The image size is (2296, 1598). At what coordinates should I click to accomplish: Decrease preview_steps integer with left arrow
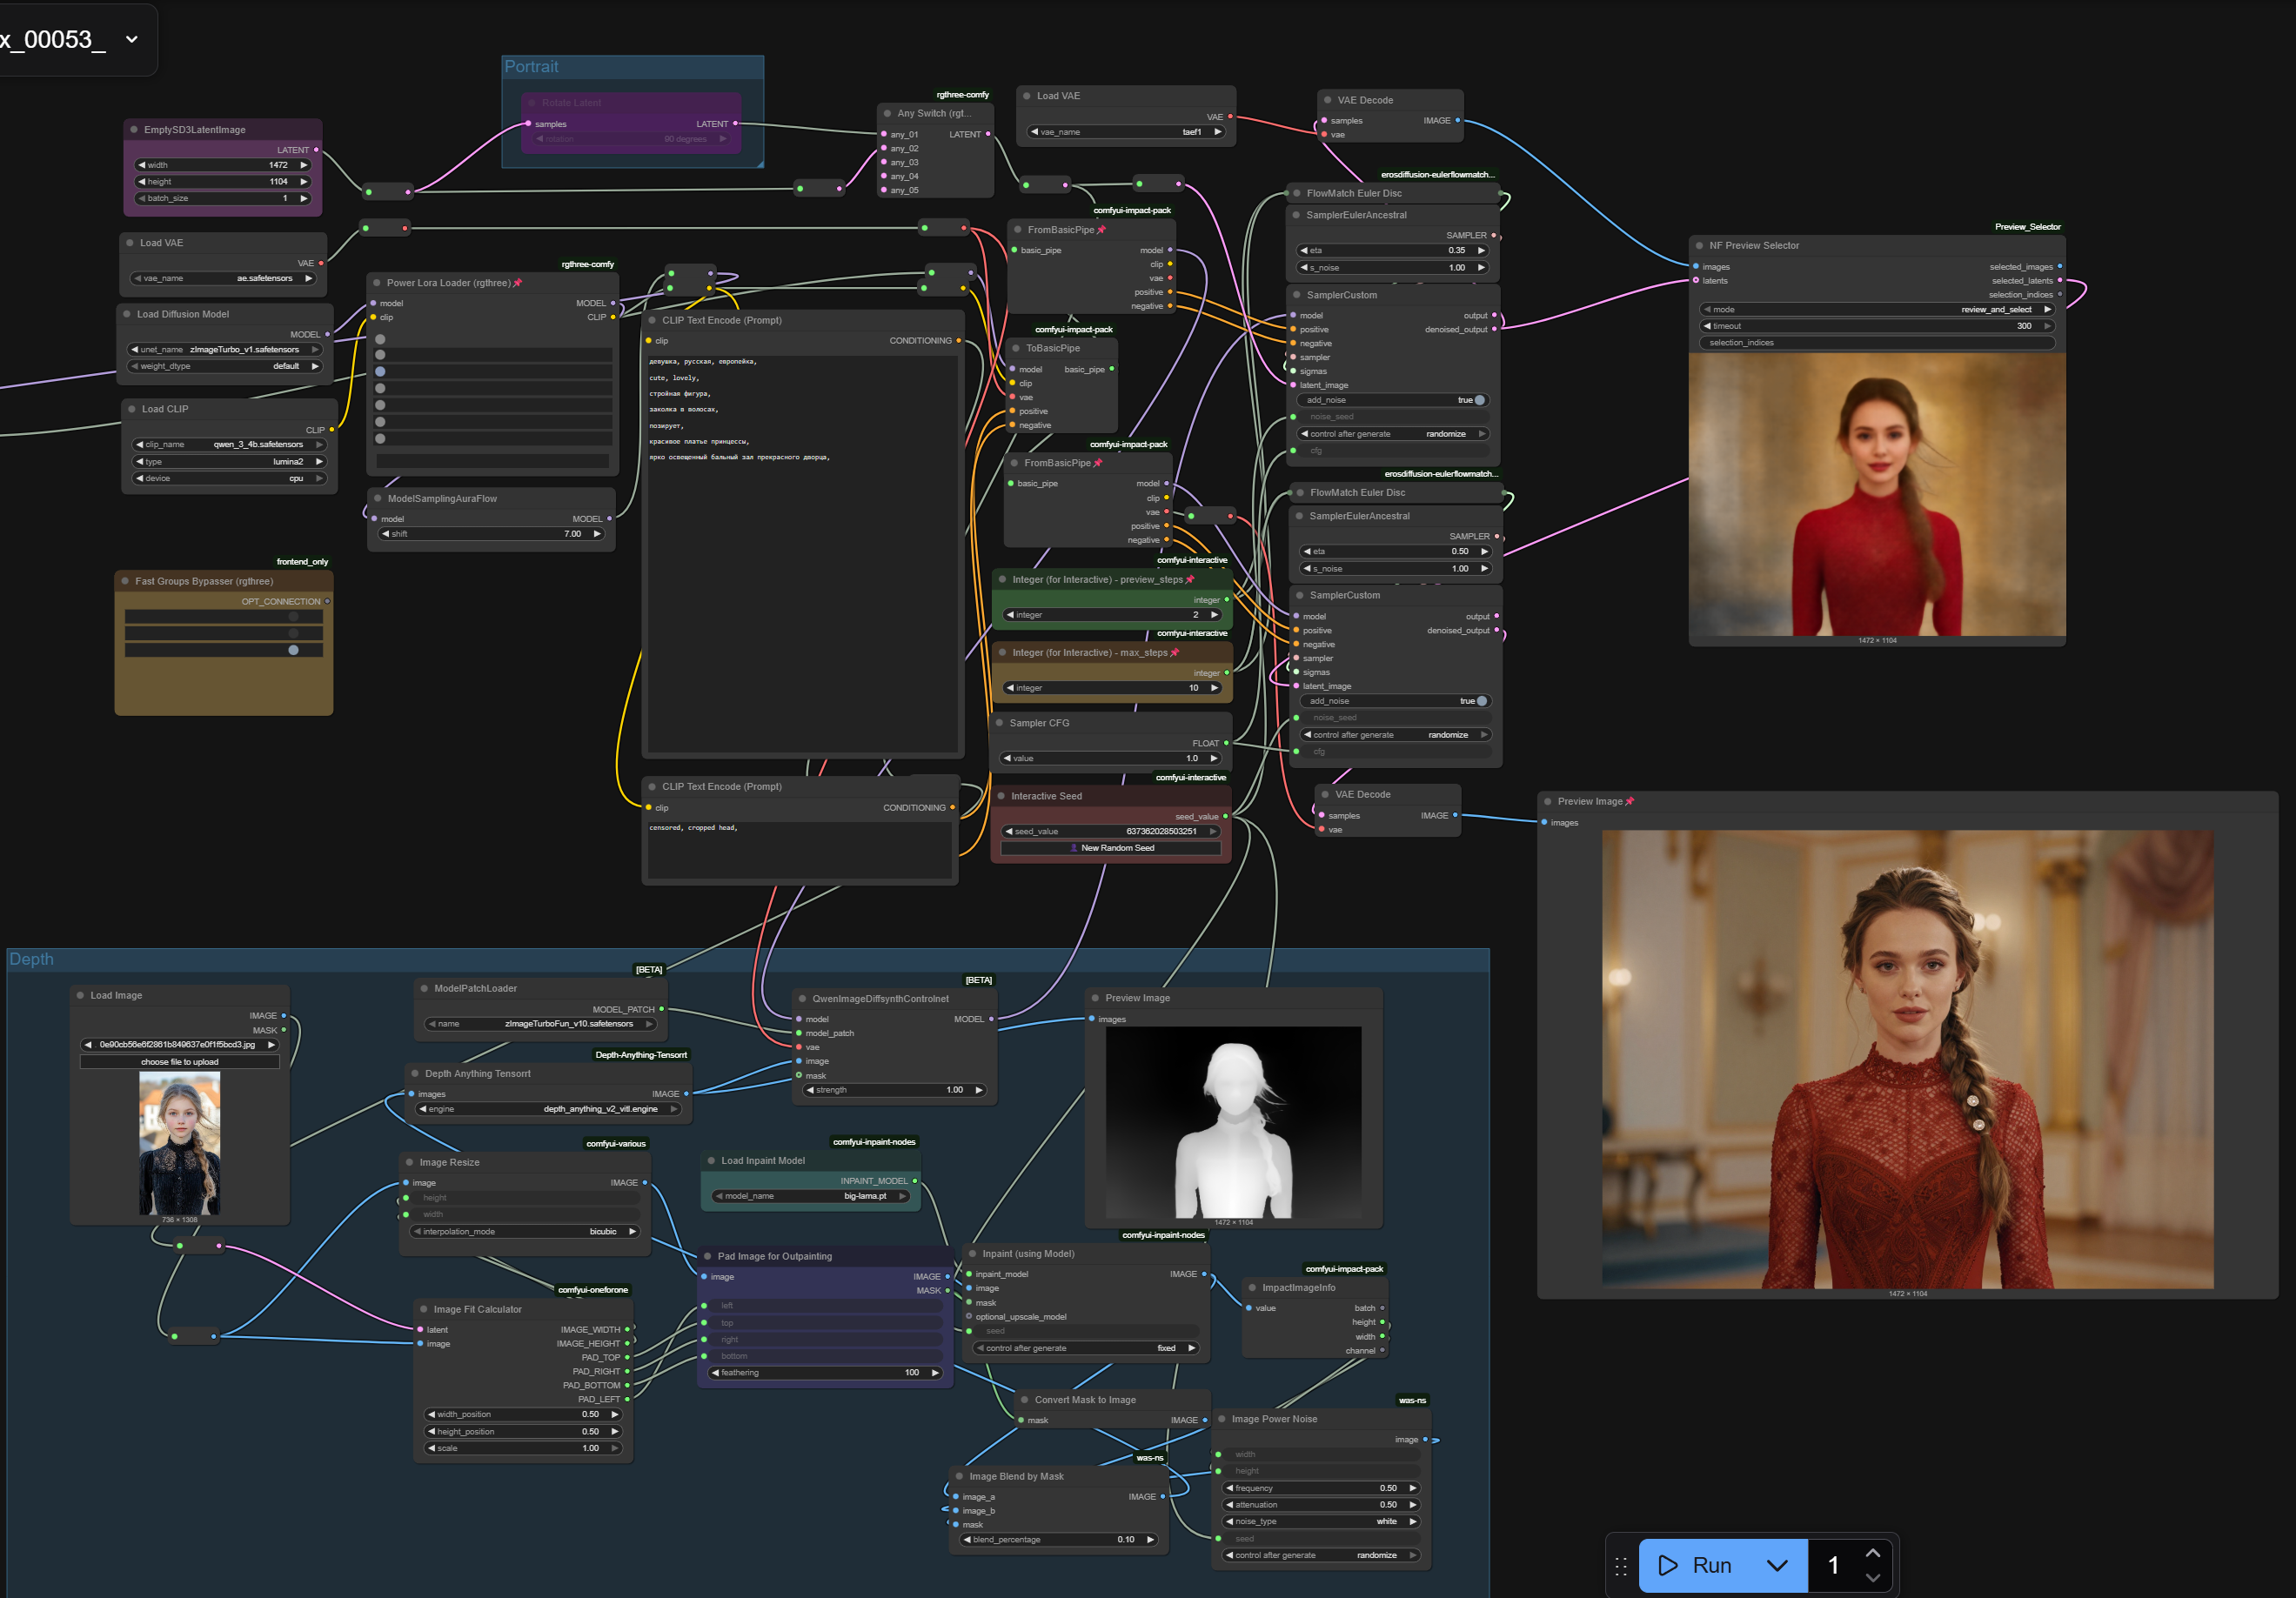coord(1010,615)
